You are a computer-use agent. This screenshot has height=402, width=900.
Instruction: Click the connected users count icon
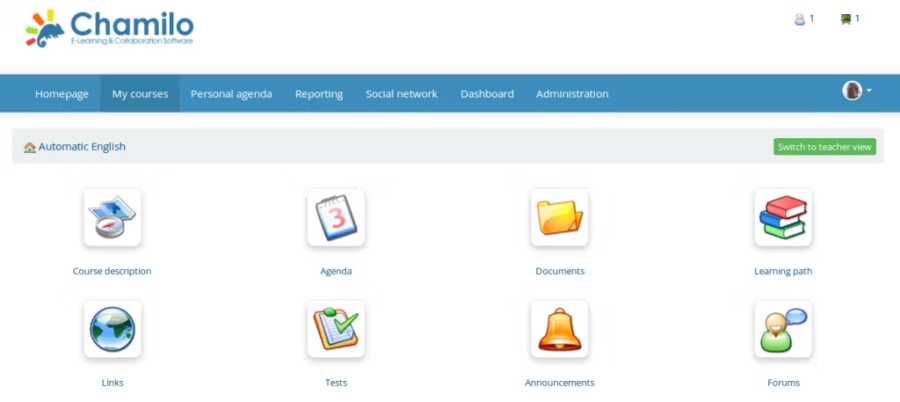tap(800, 19)
